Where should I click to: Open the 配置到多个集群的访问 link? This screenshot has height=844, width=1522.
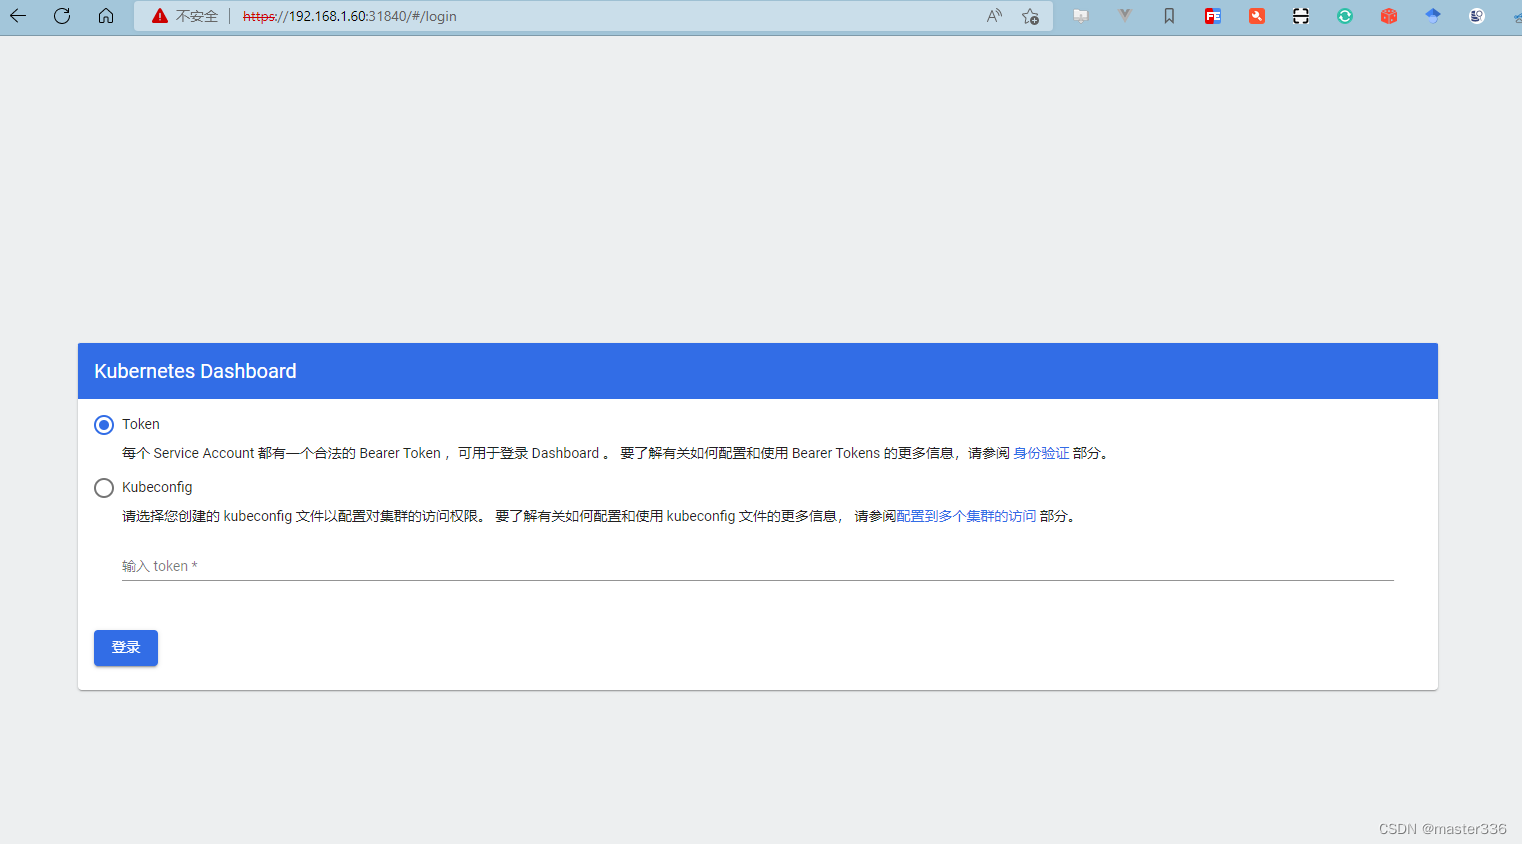pos(966,516)
